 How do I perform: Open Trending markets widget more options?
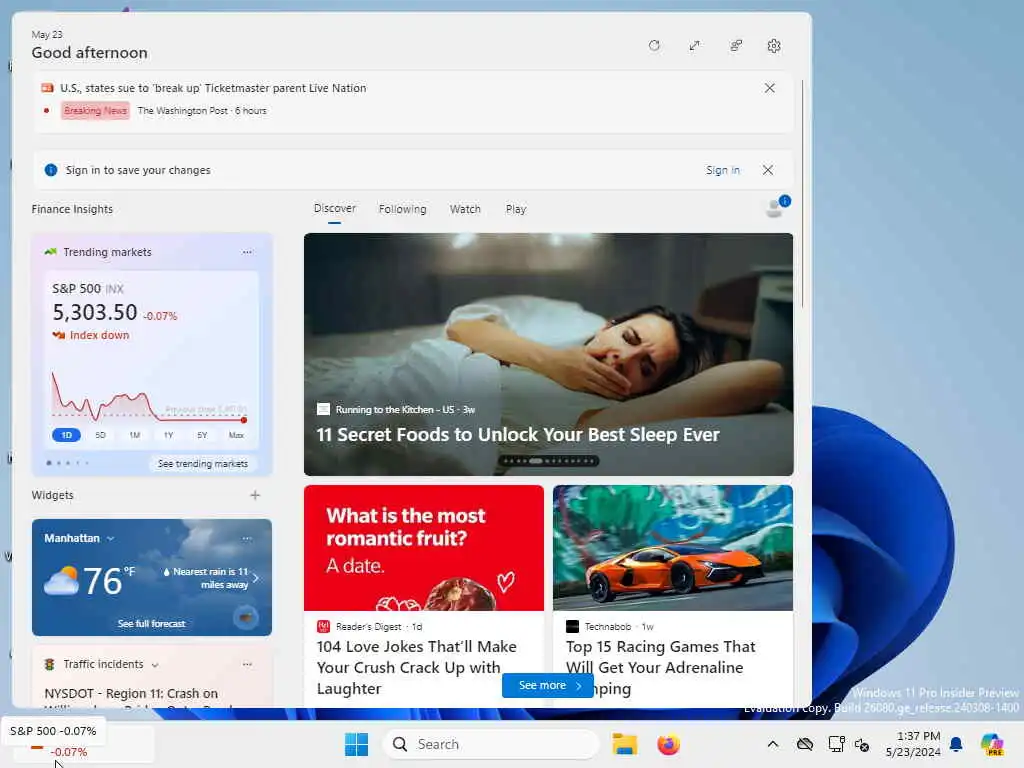(x=247, y=252)
